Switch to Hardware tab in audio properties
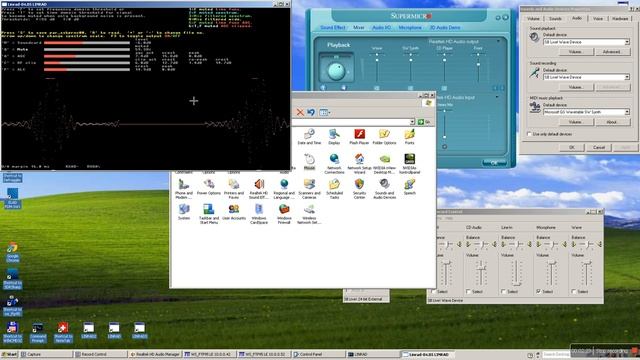 (620, 19)
